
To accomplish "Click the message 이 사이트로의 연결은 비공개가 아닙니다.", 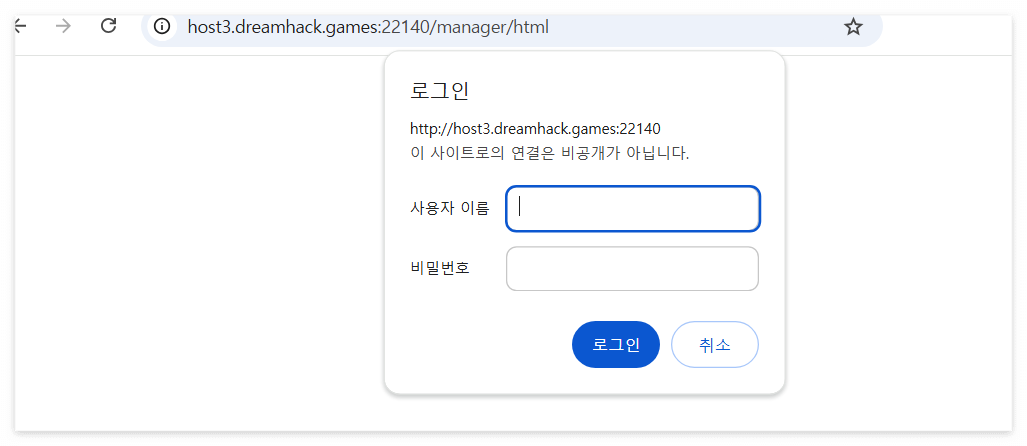I will (x=550, y=154).
